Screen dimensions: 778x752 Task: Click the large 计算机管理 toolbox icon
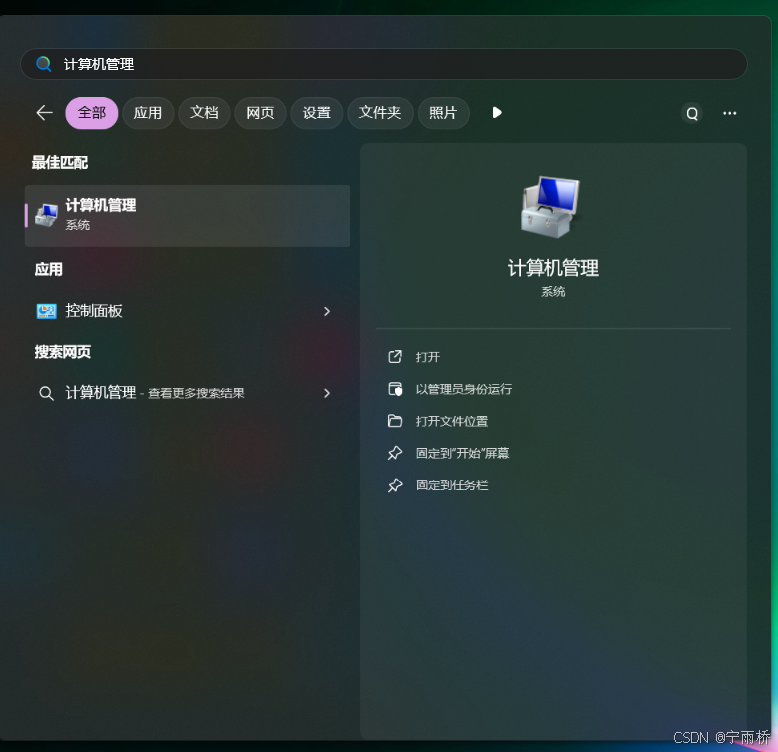pos(550,207)
